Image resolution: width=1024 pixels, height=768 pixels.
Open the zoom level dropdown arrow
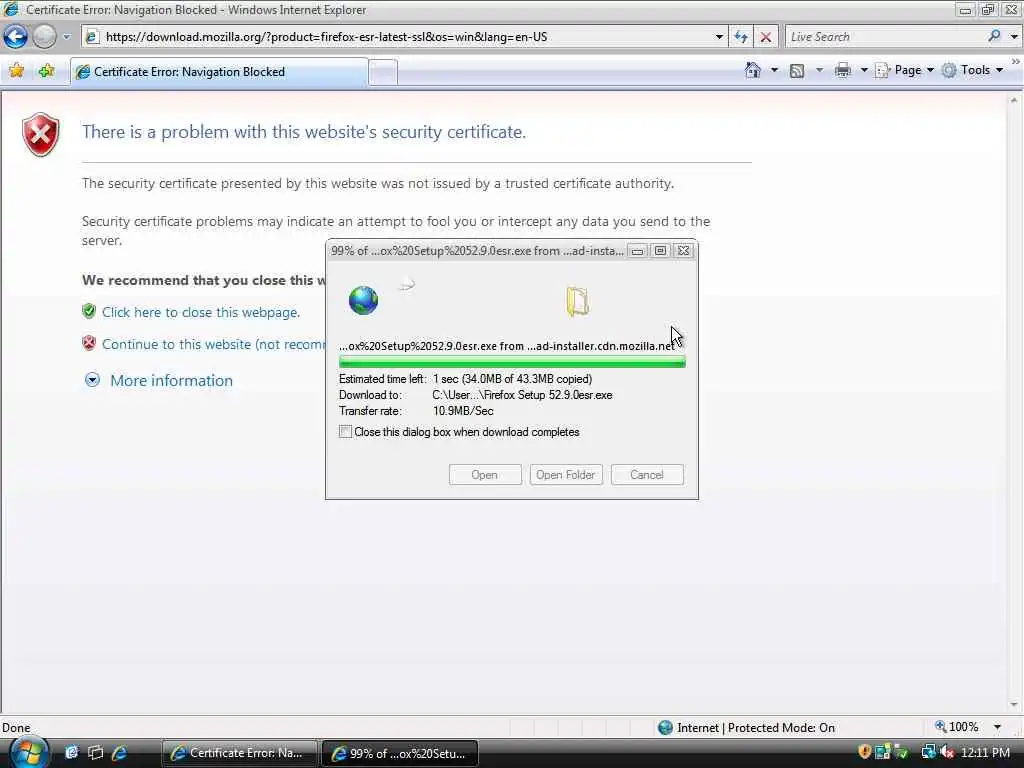(997, 727)
